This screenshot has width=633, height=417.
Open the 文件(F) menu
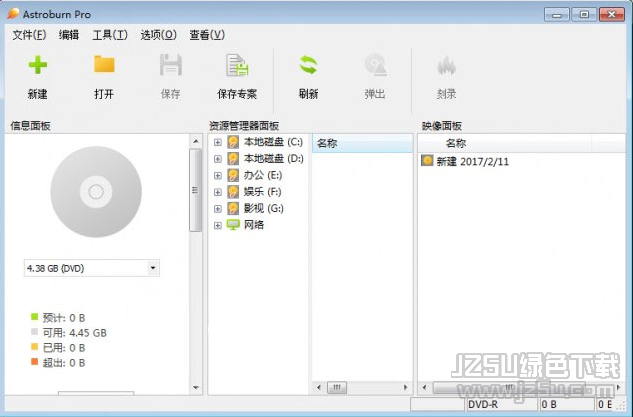29,35
